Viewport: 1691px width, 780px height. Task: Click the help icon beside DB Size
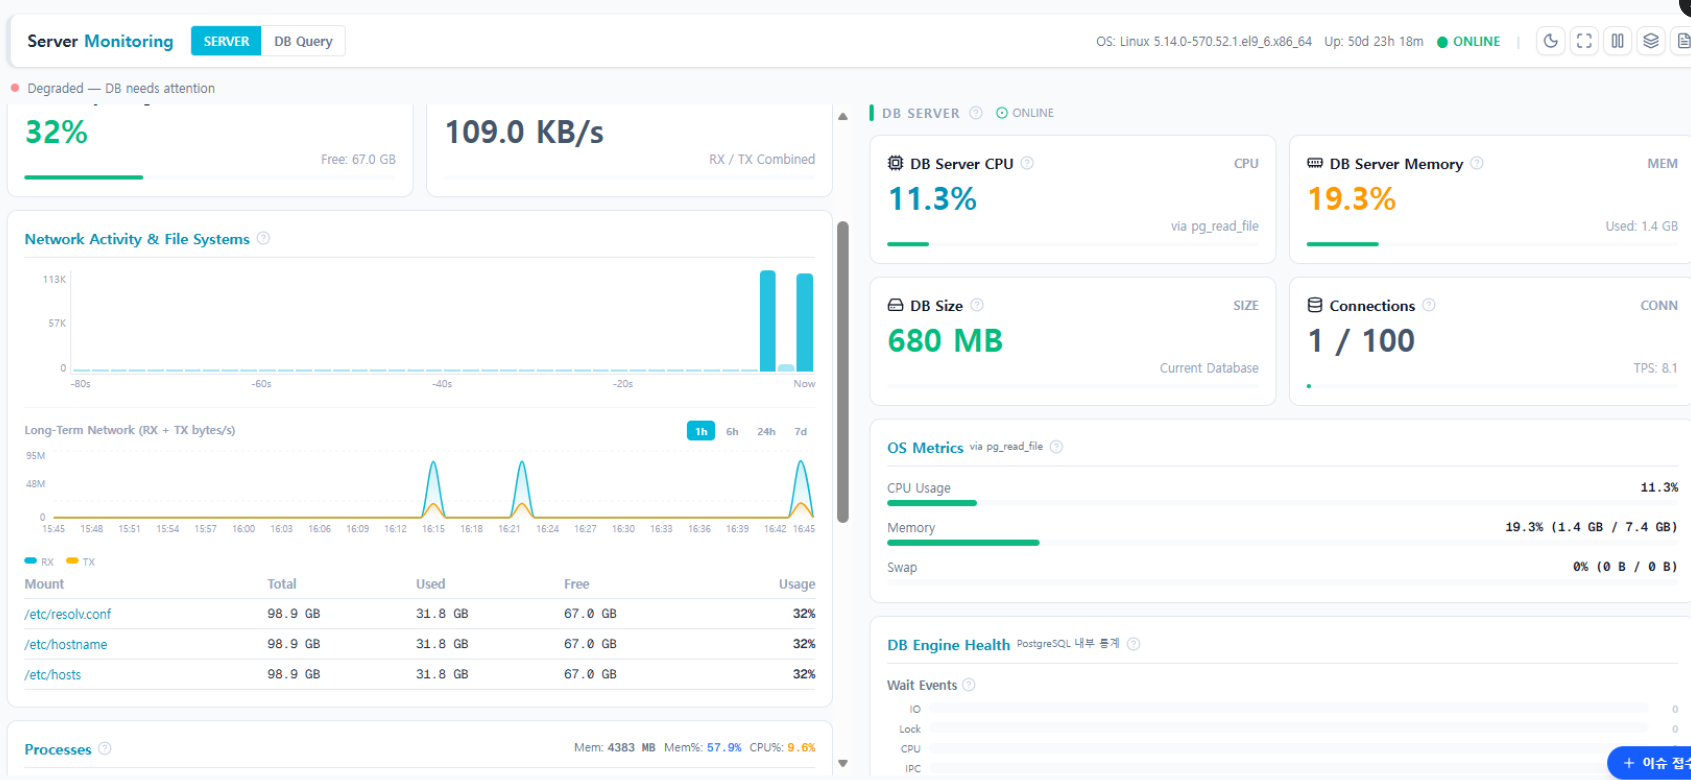click(977, 305)
